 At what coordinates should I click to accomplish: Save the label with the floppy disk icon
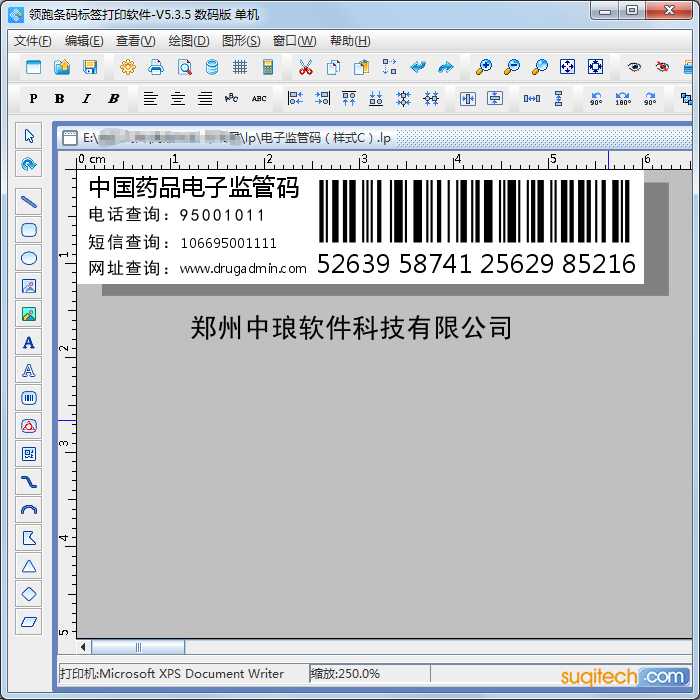90,67
